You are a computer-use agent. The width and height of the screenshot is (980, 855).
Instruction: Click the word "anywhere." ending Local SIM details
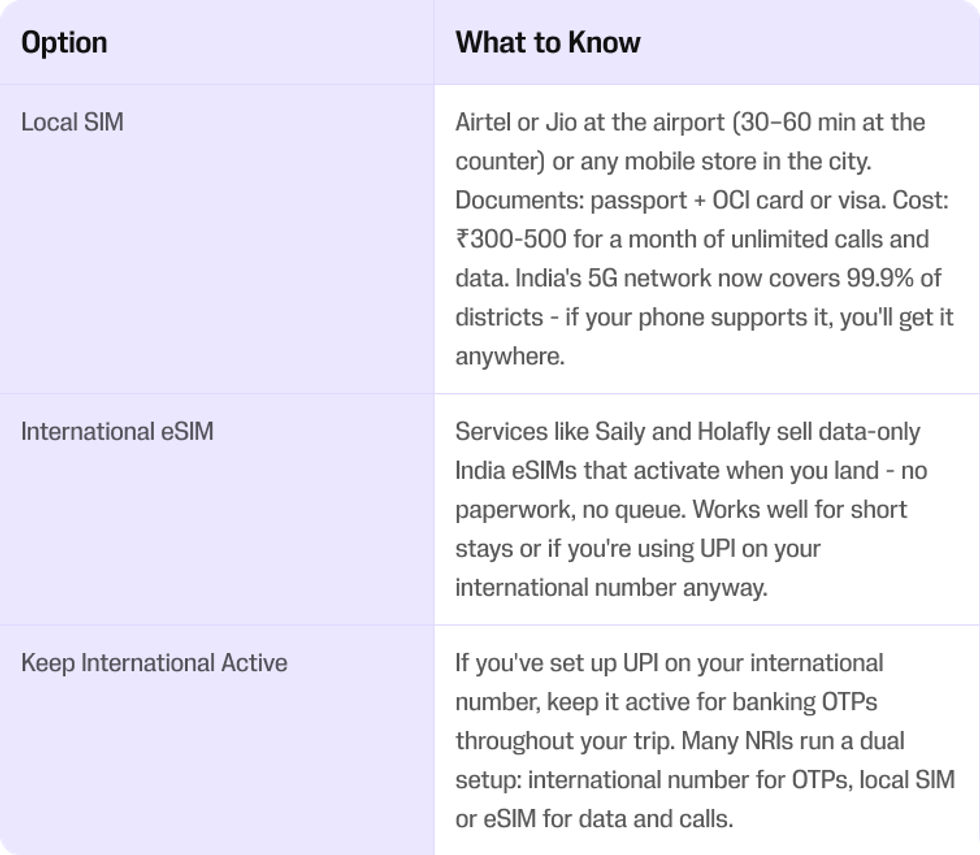[x=510, y=357]
